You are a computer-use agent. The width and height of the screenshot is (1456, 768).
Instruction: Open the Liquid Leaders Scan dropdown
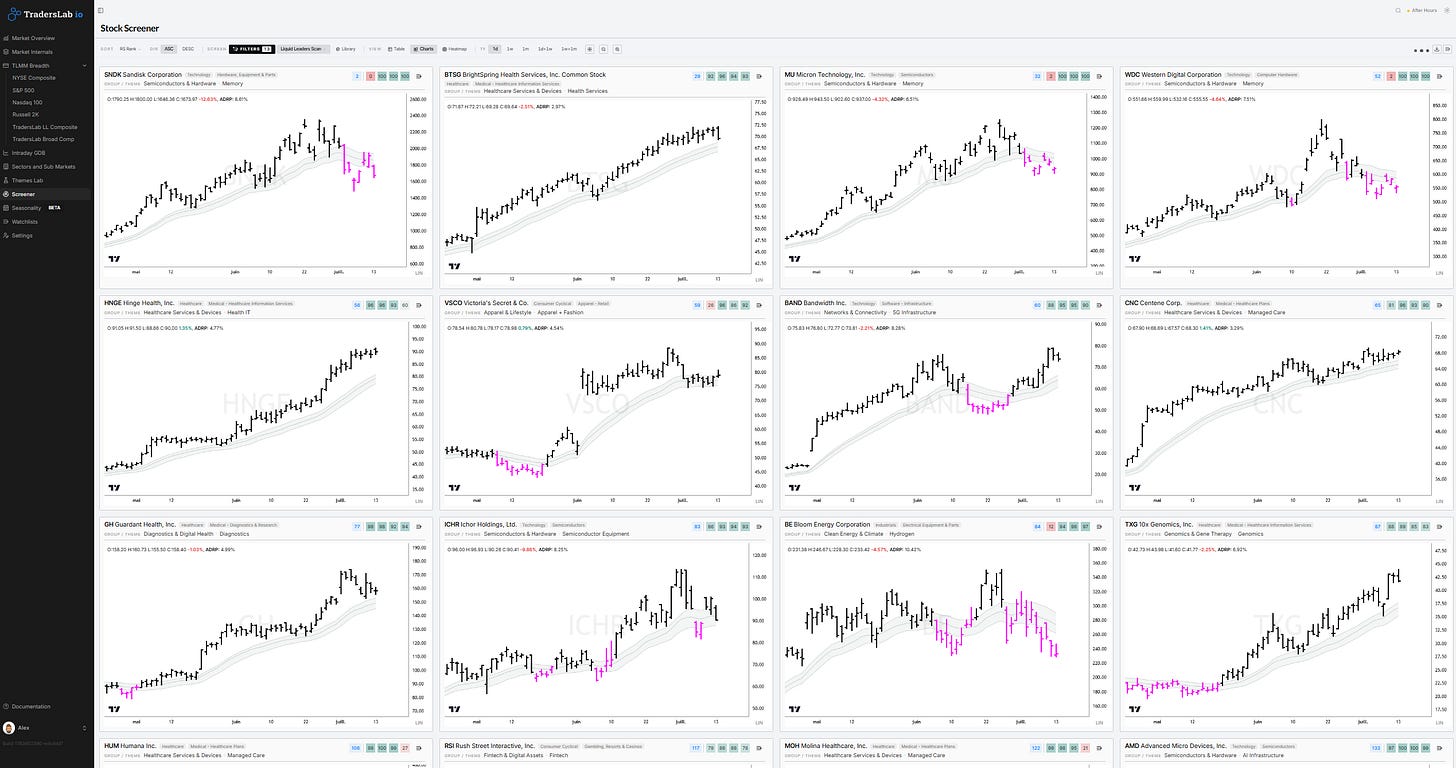(302, 48)
